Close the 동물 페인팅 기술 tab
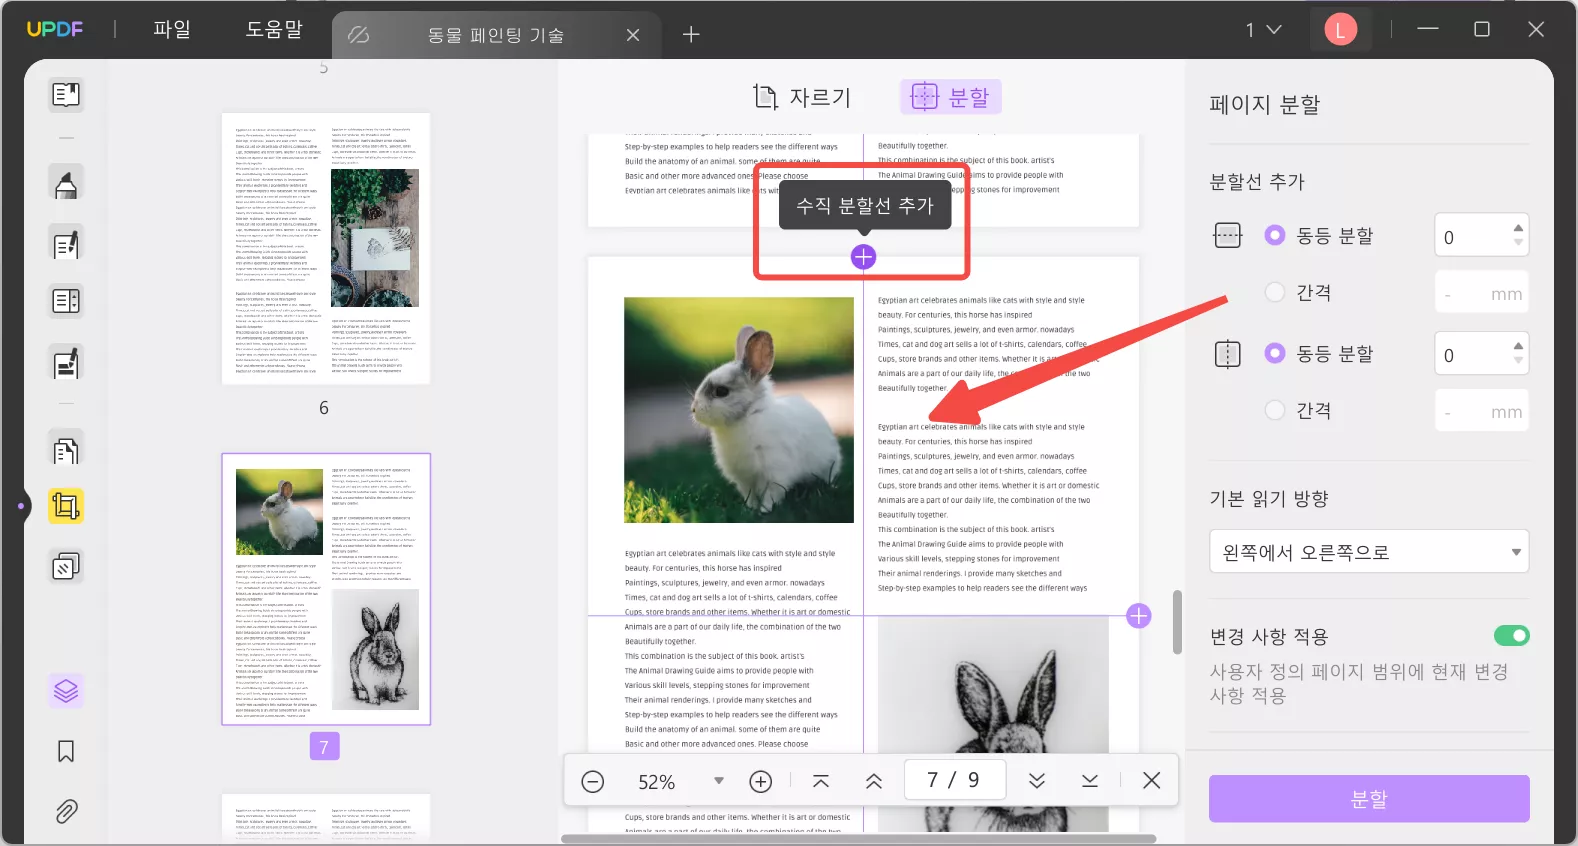Viewport: 1578px width, 846px height. (x=633, y=35)
